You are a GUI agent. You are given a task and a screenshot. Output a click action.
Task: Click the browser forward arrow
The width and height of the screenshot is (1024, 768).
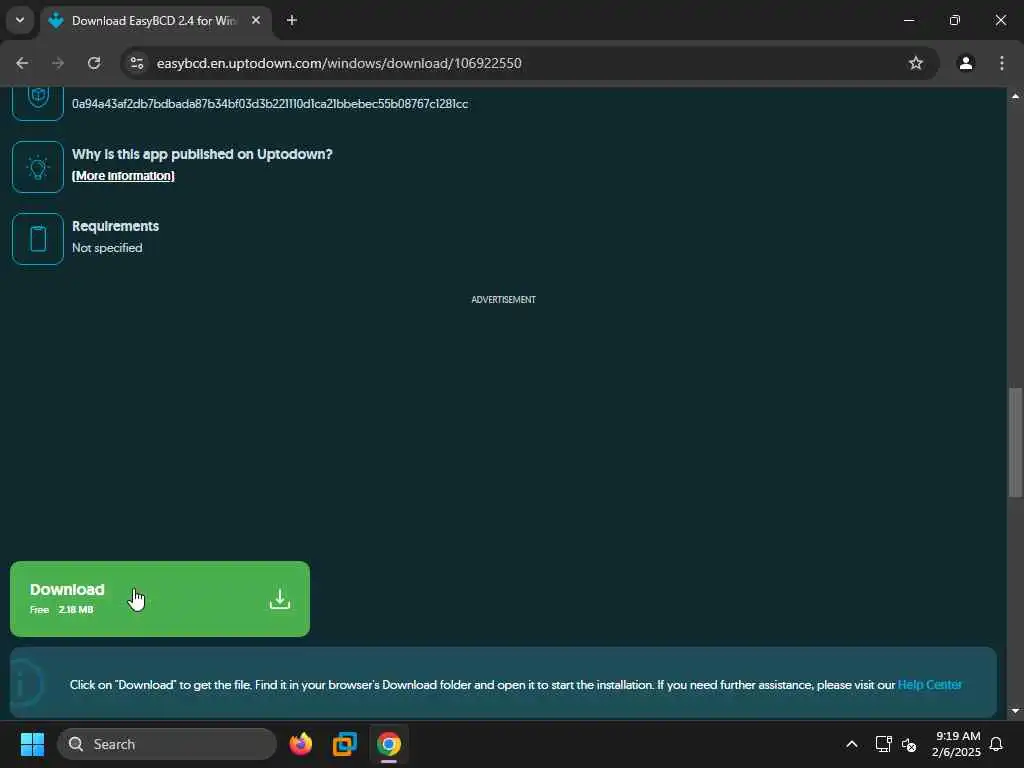pos(58,63)
